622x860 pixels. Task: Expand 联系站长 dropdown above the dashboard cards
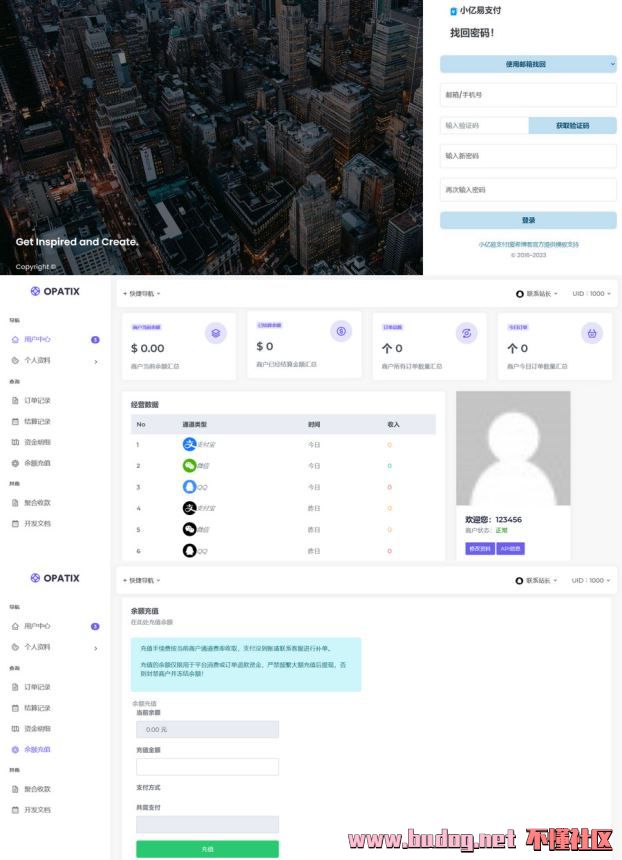[537, 293]
